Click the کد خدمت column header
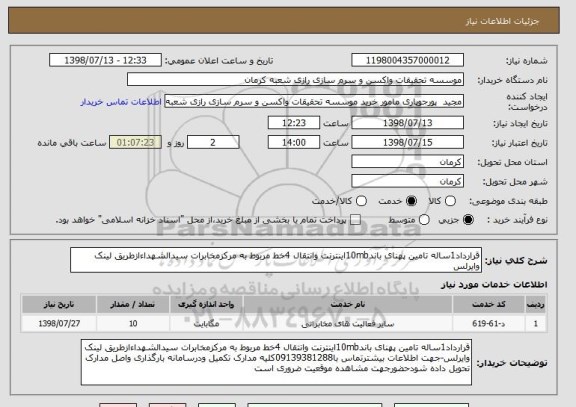The height and width of the screenshot is (407, 576). (489, 304)
